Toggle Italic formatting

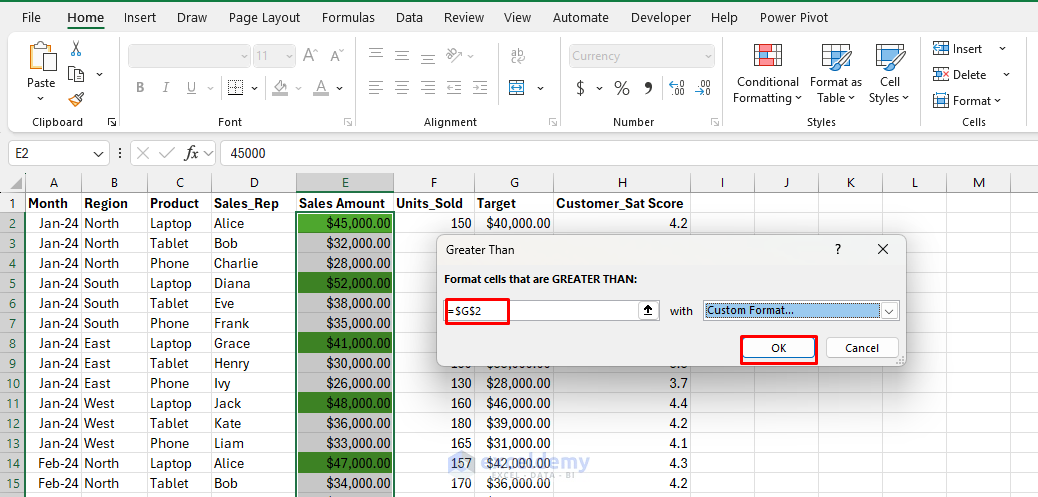click(165, 87)
